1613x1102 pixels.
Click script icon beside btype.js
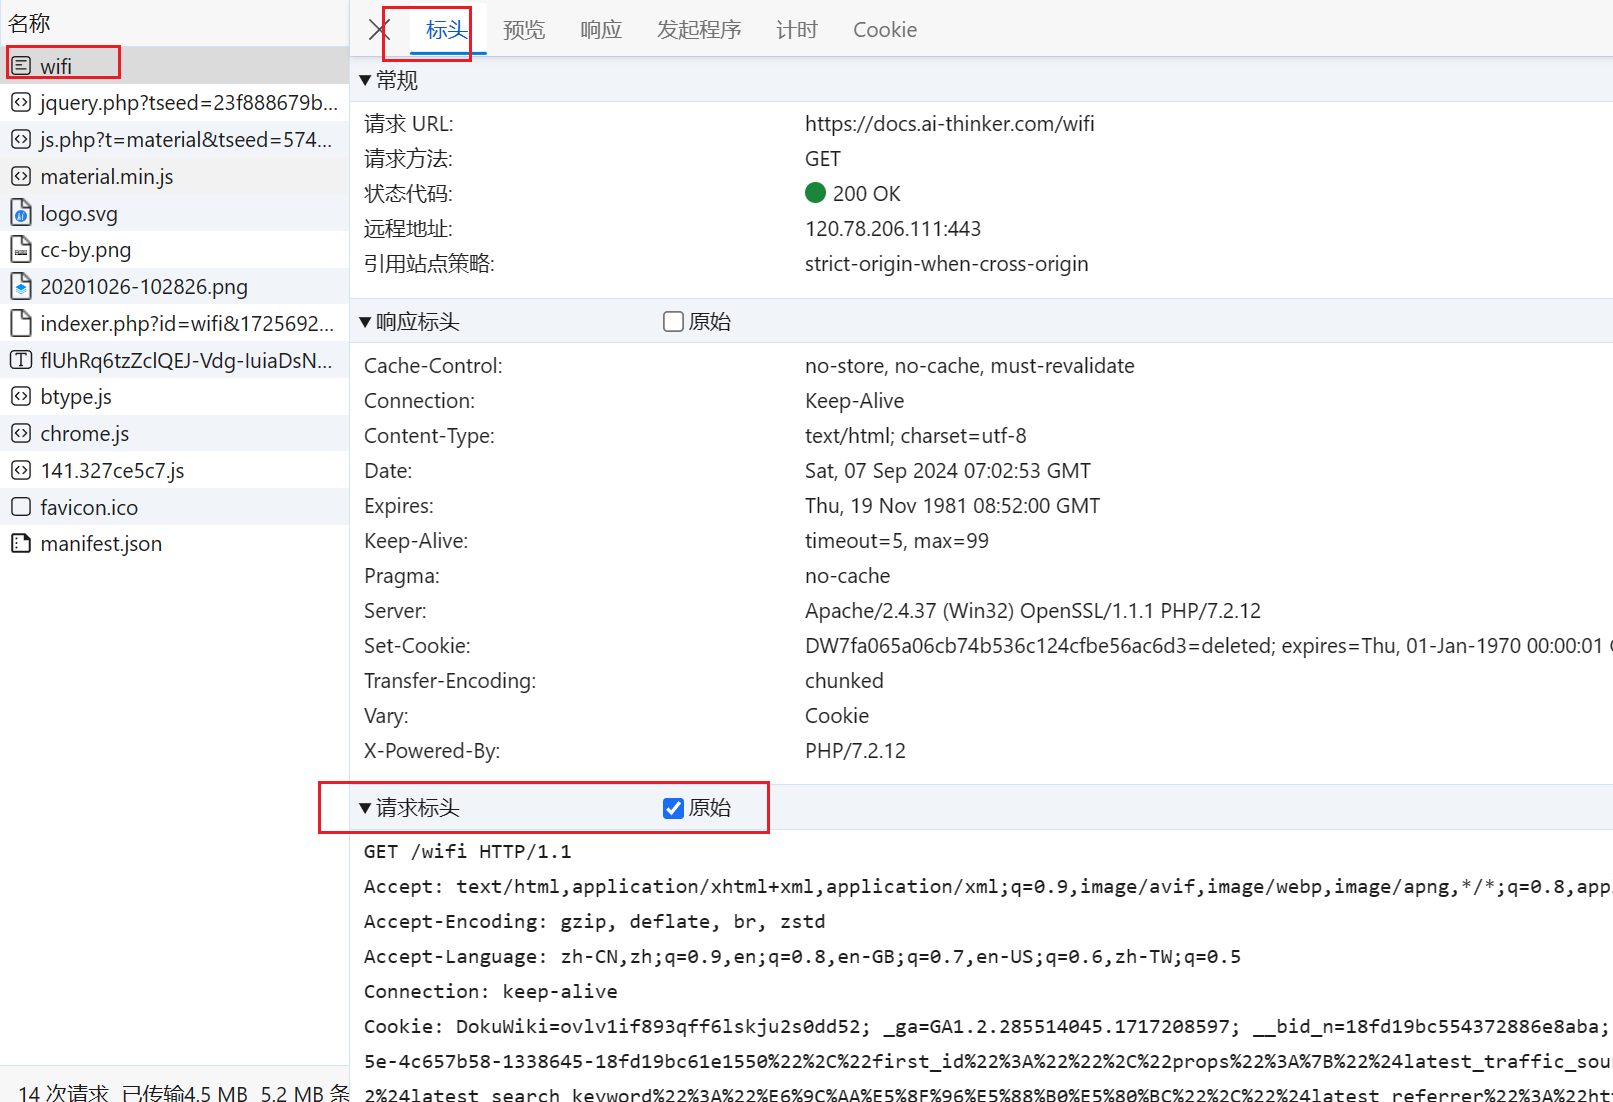pos(21,397)
